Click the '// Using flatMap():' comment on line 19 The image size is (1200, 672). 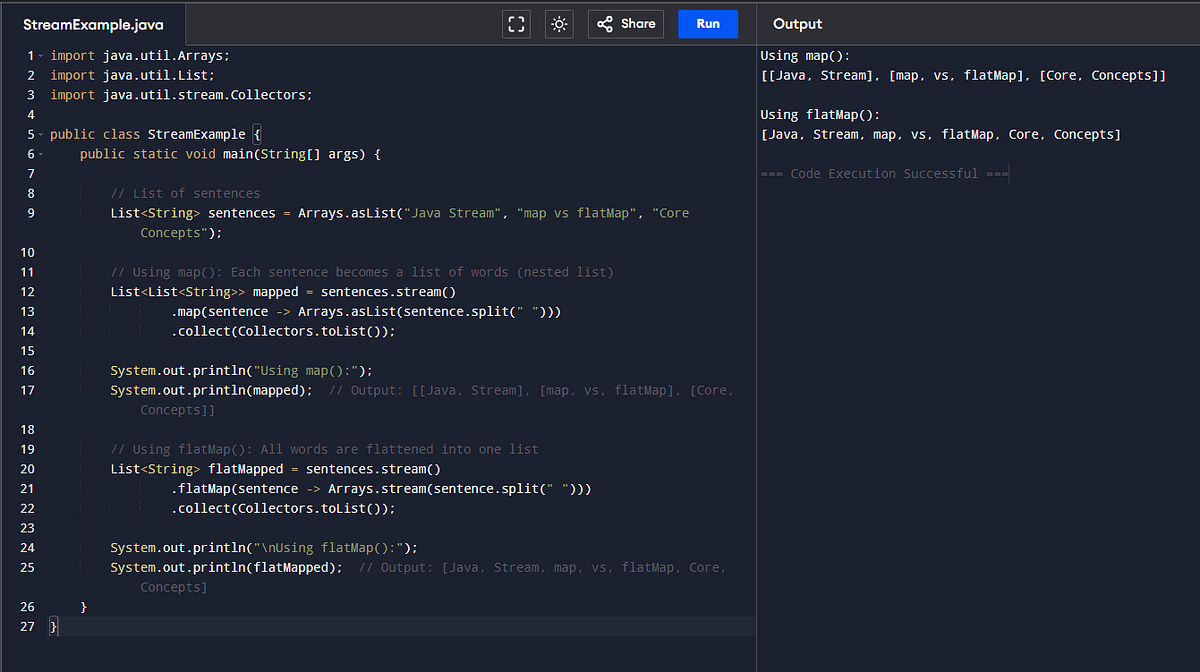tap(324, 449)
